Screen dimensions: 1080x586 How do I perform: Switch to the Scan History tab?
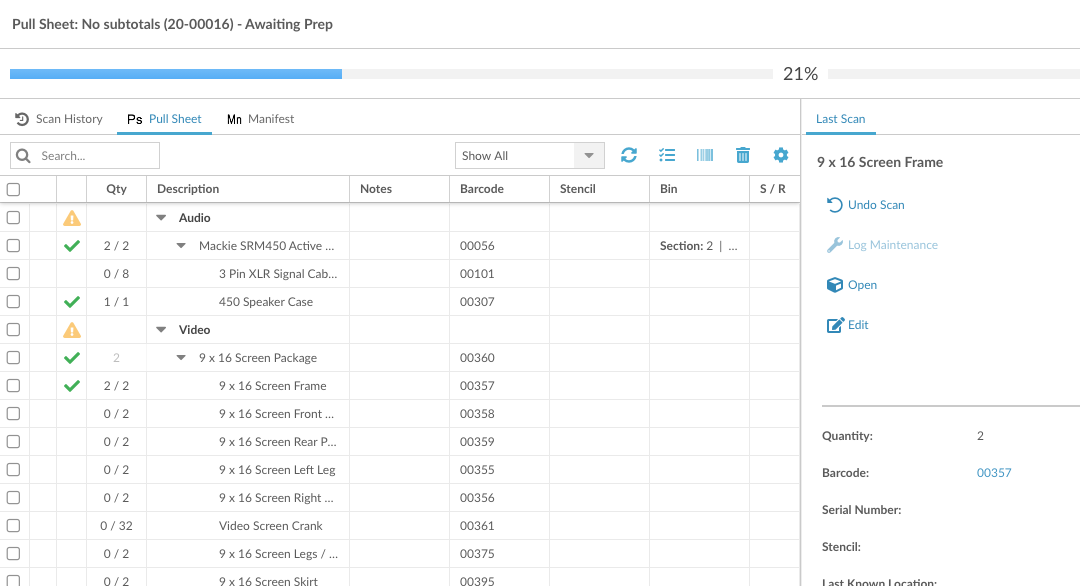59,119
